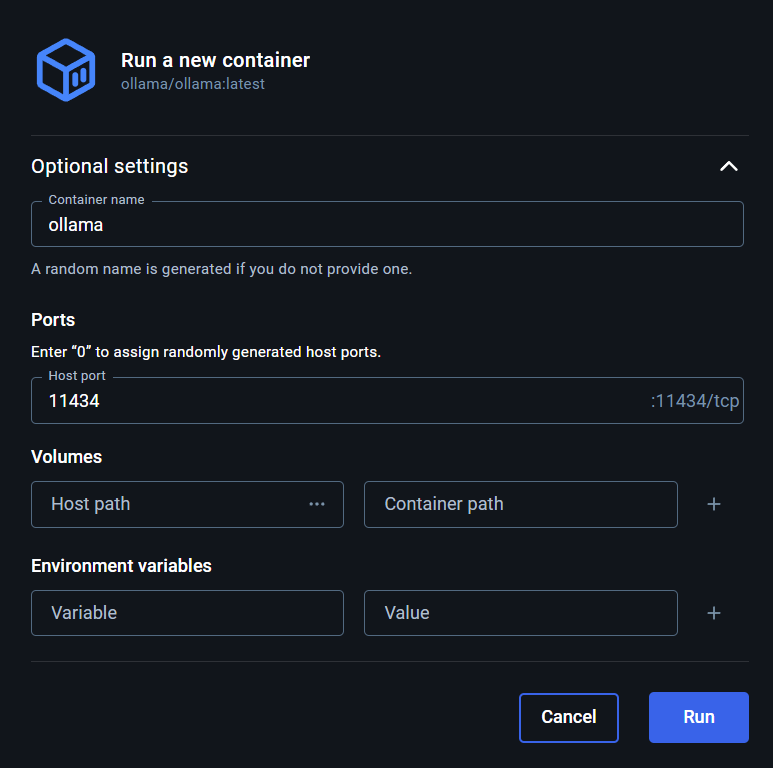Screen dimensions: 773x768
Task: Click the :11434/tcp container port label
Action: point(695,401)
